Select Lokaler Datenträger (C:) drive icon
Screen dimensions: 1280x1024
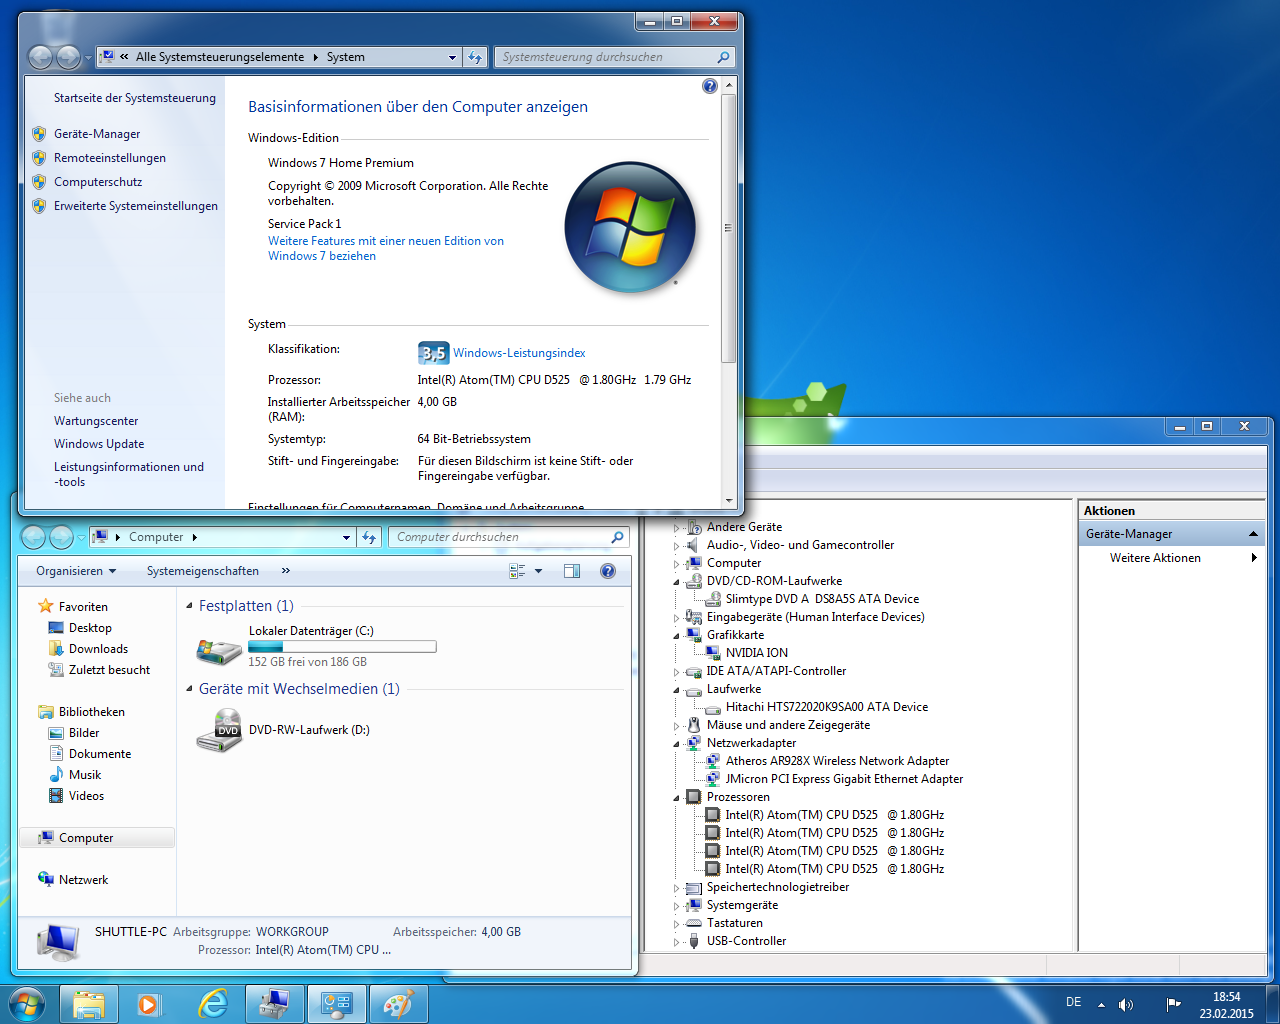[219, 650]
